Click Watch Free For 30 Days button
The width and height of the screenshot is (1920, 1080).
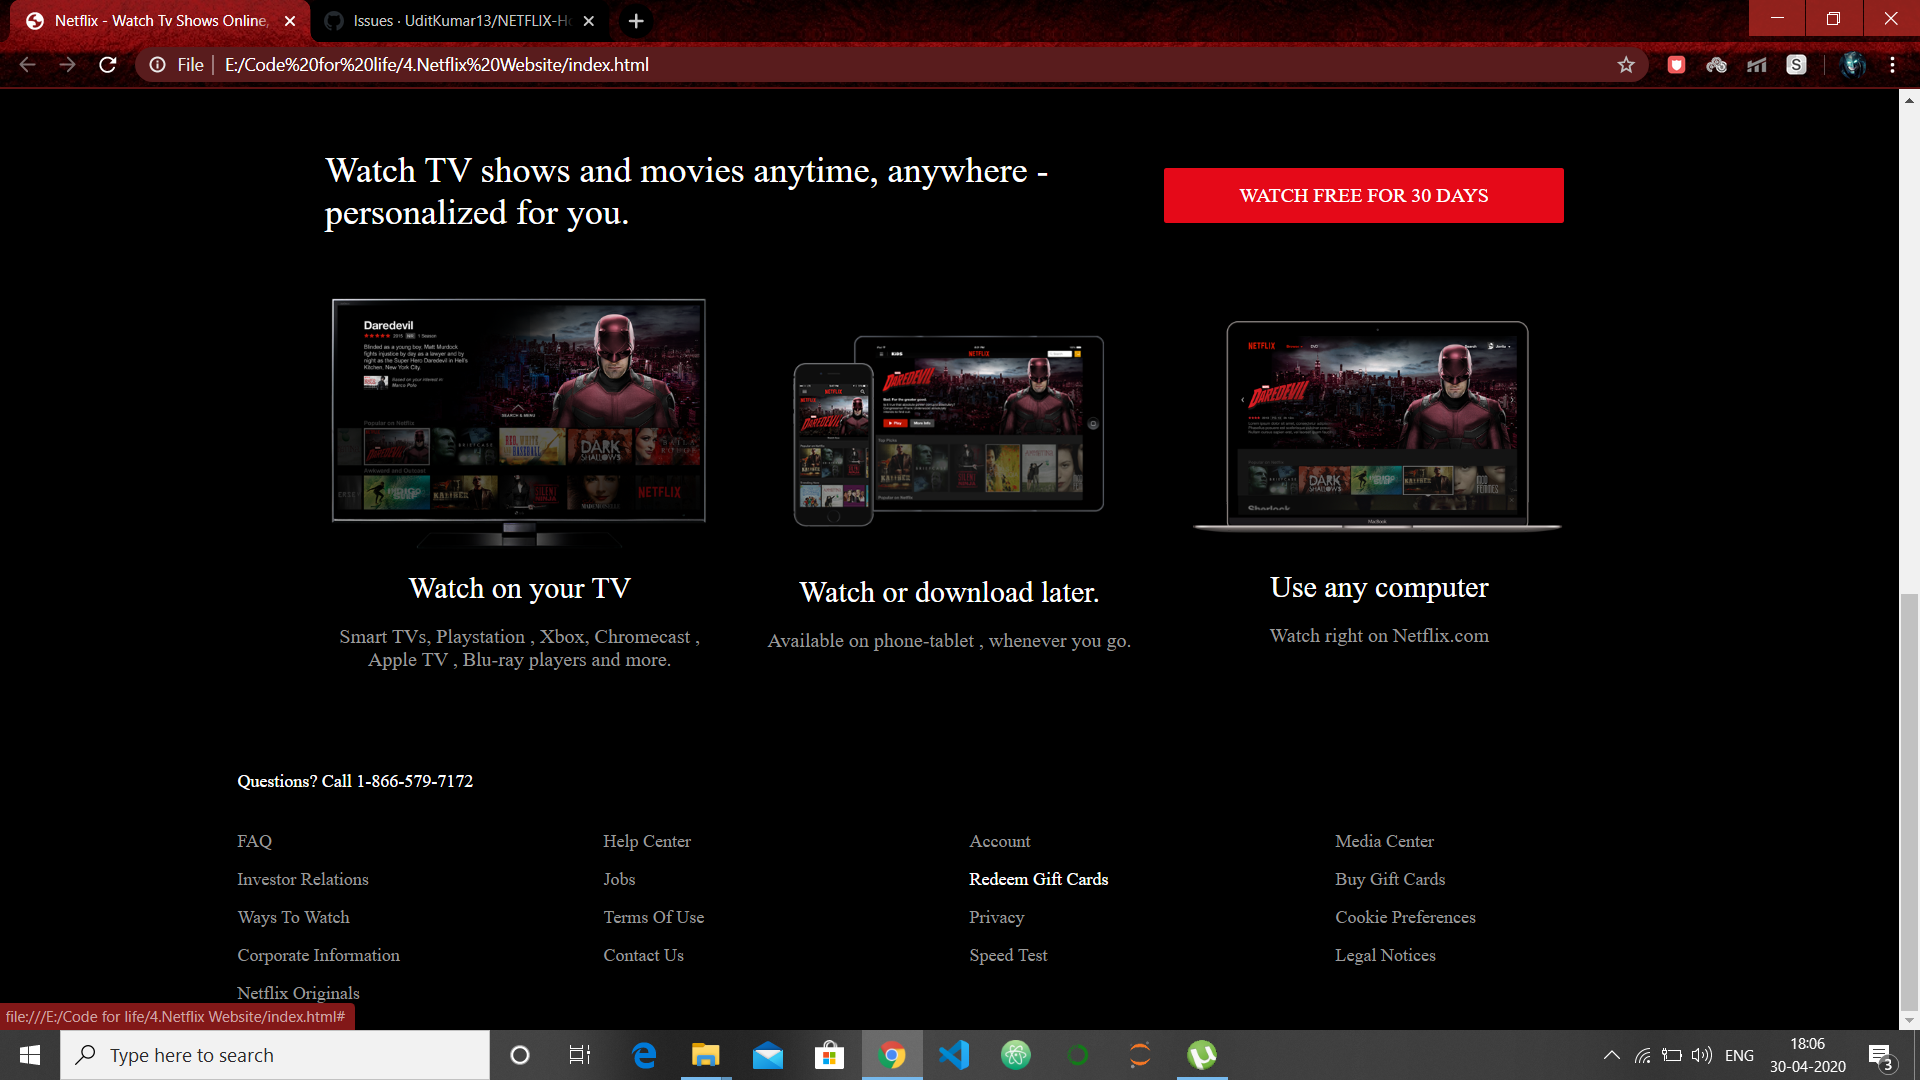point(1363,196)
